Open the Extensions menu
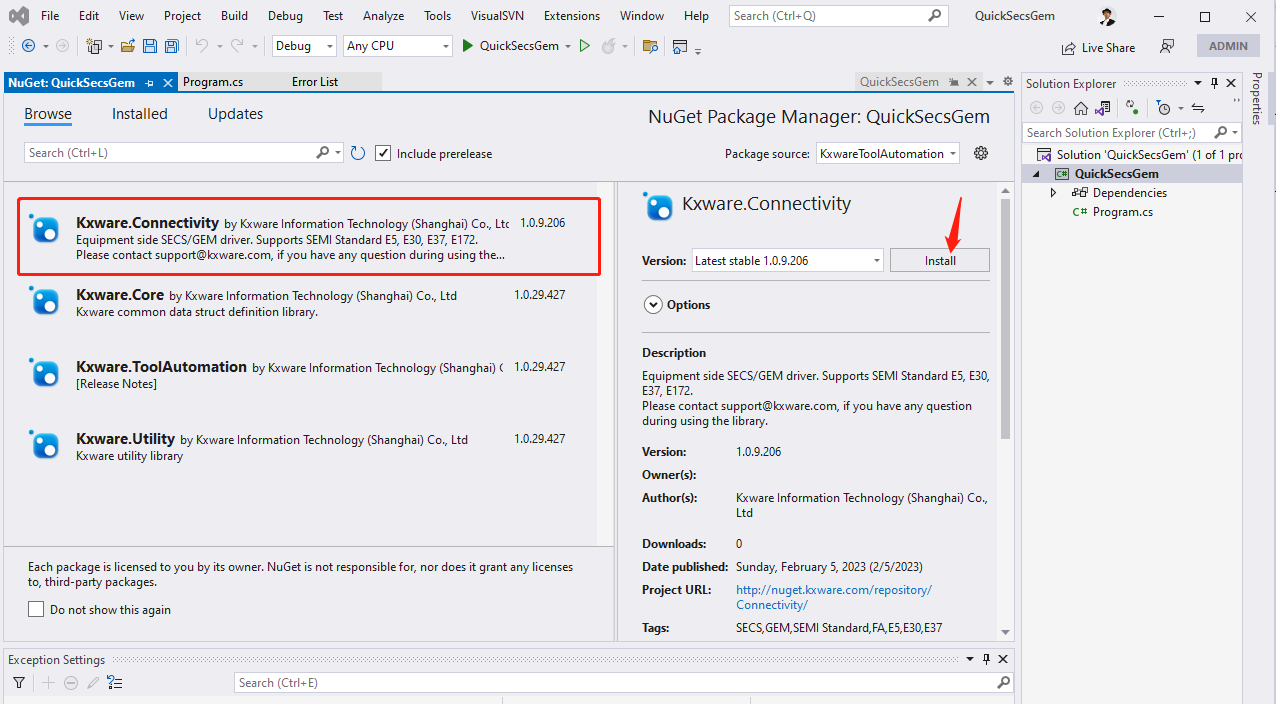 [x=572, y=16]
